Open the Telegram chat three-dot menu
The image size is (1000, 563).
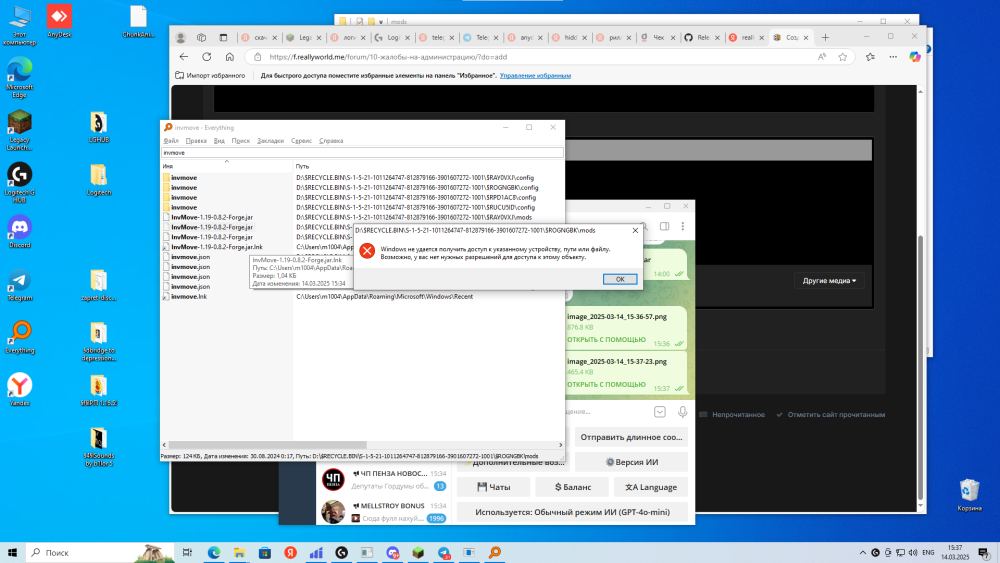682,226
